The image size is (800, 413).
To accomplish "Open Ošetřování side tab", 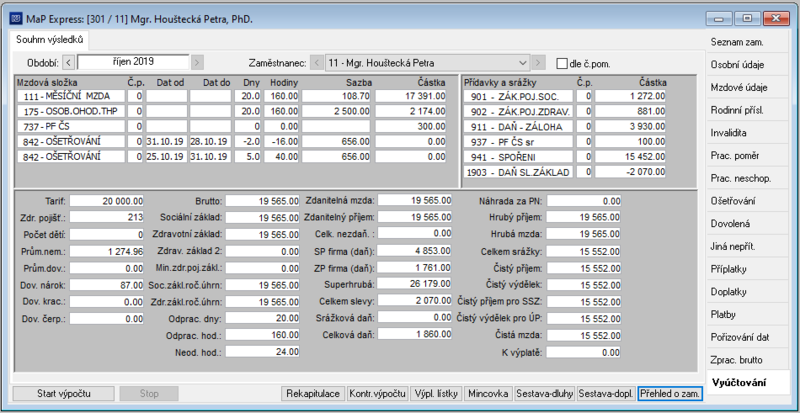I will [x=748, y=201].
